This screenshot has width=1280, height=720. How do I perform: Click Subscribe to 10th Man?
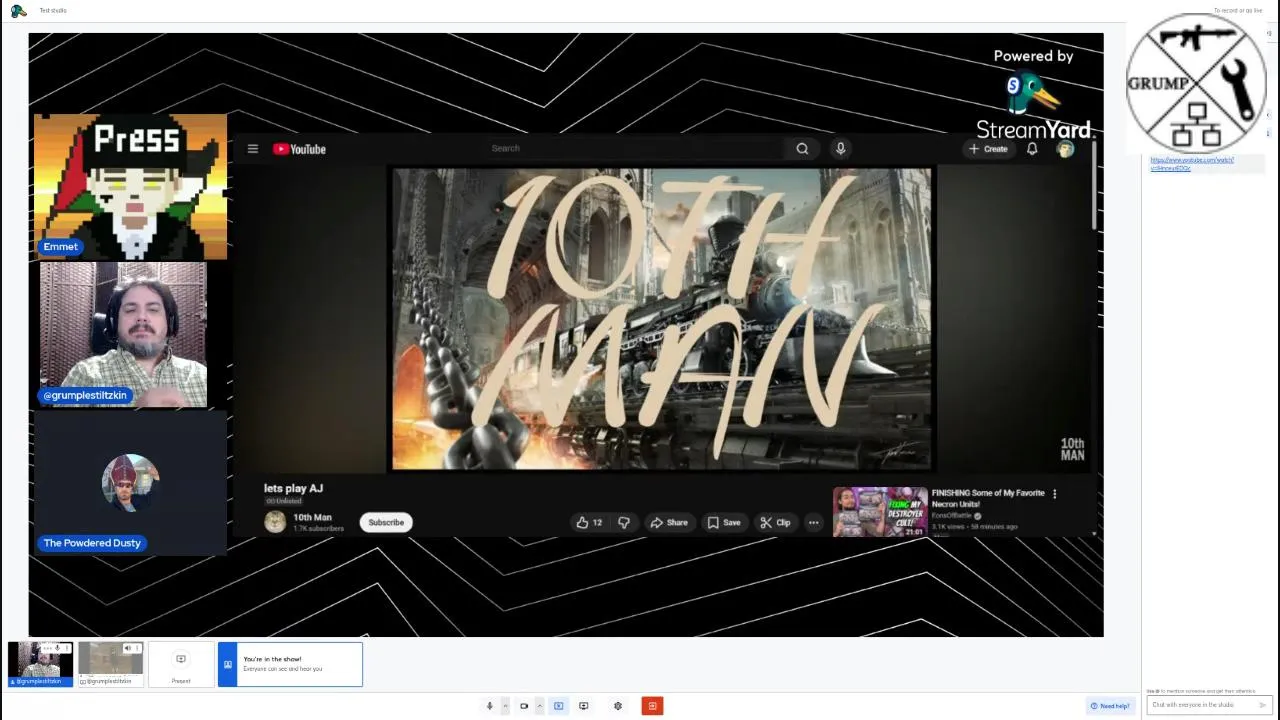coord(385,522)
